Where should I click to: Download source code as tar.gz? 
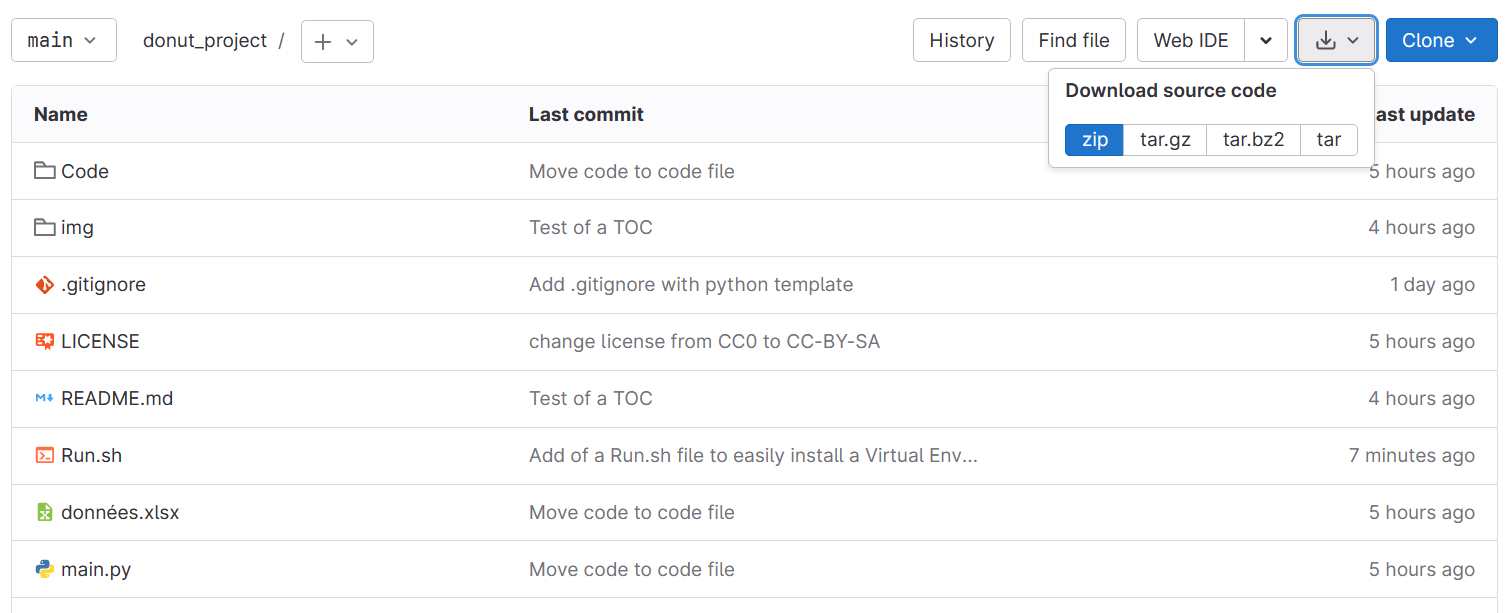(1166, 140)
